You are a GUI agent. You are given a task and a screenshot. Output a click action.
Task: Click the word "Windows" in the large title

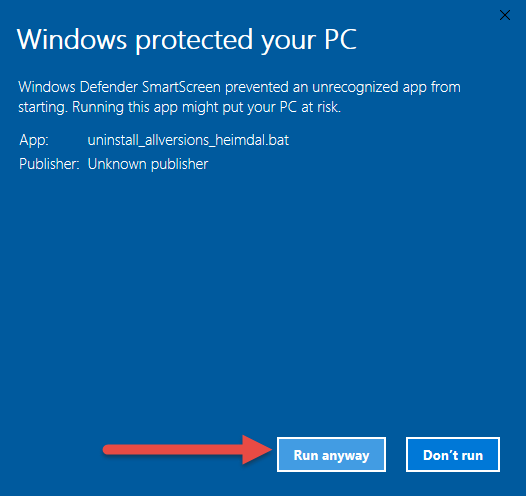click(72, 39)
